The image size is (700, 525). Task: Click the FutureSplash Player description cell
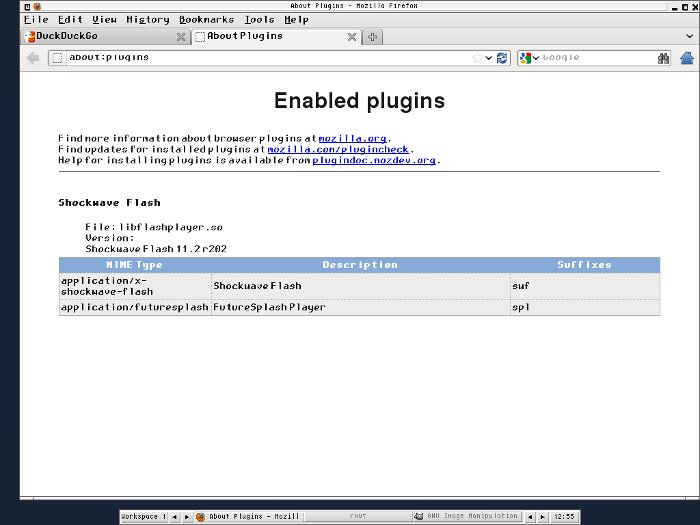tap(361, 307)
